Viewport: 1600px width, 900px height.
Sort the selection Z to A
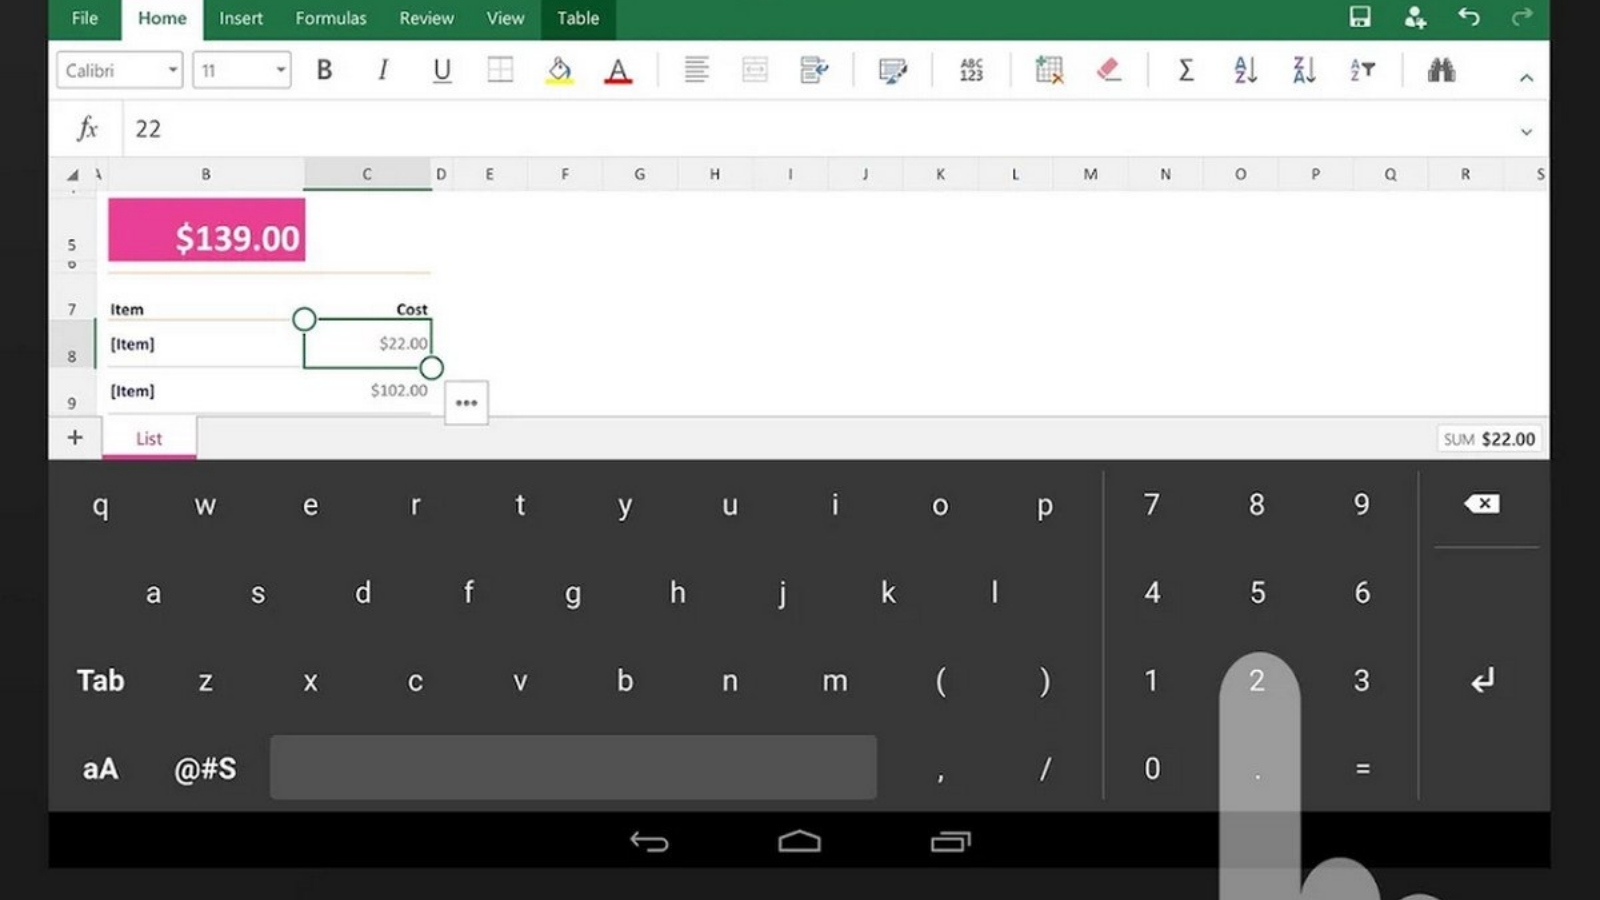click(1303, 69)
